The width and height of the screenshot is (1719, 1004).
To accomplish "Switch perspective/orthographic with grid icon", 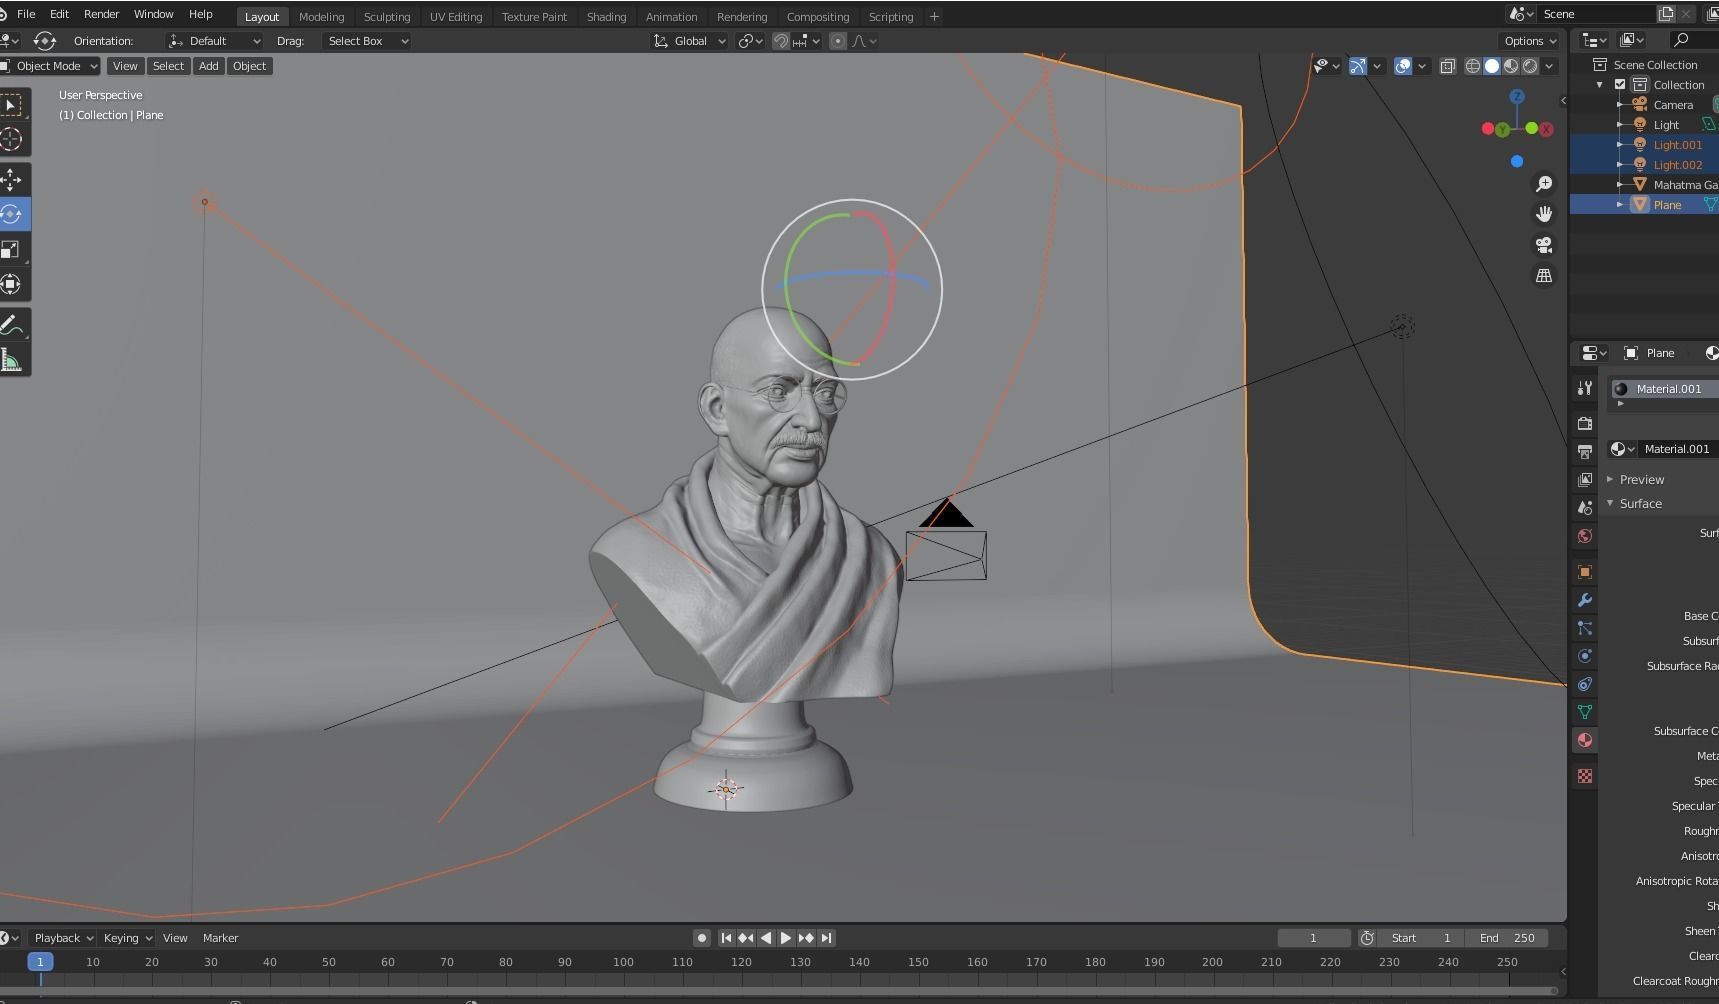I will click(x=1544, y=275).
